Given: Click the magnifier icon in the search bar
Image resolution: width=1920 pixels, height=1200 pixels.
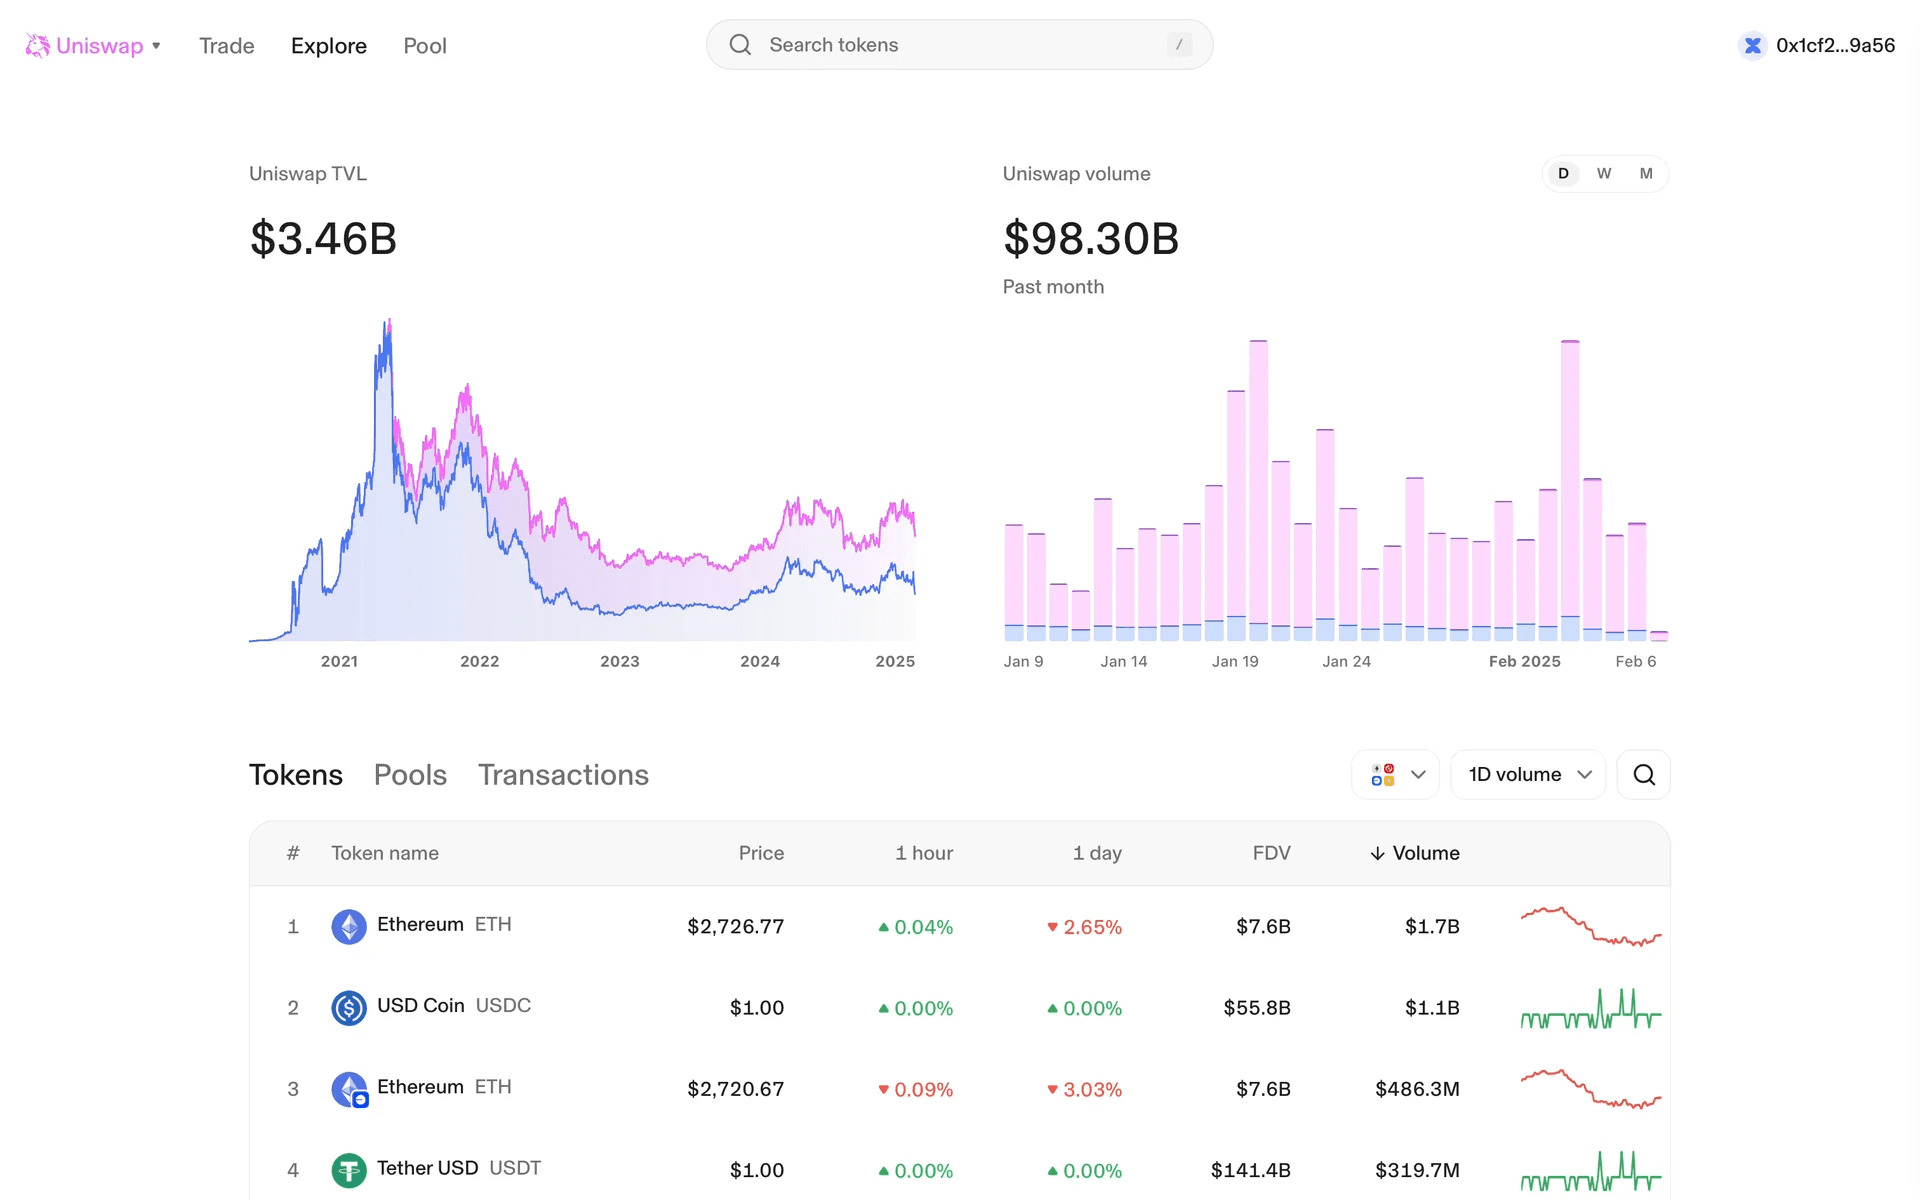Looking at the screenshot, I should [740, 45].
